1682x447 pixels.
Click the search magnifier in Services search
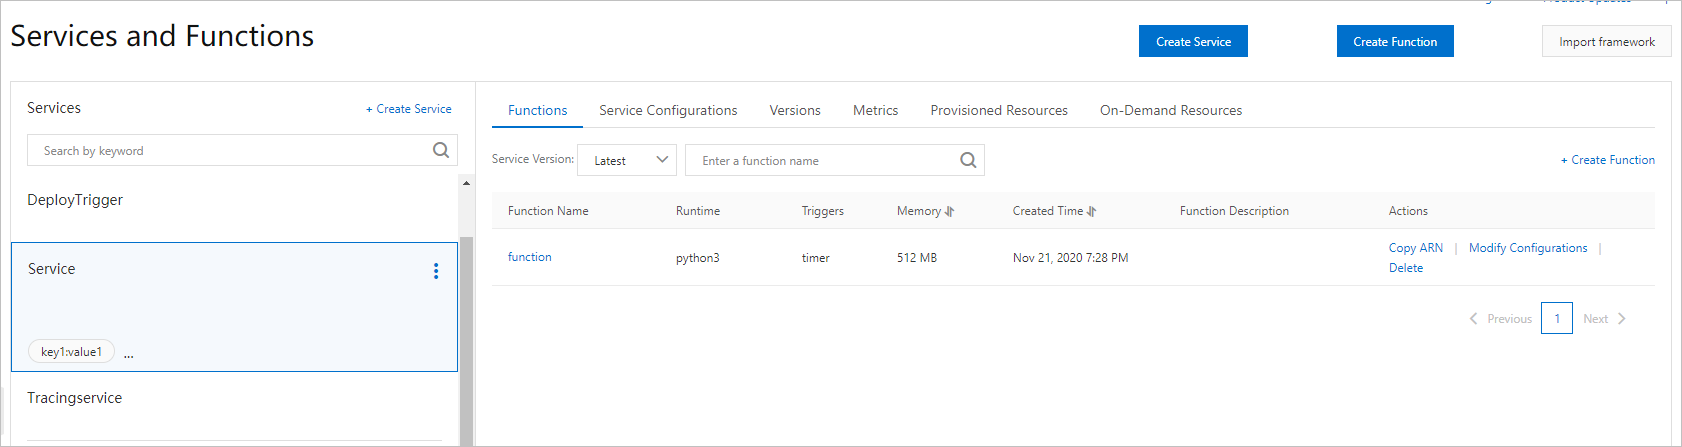pyautogui.click(x=440, y=150)
